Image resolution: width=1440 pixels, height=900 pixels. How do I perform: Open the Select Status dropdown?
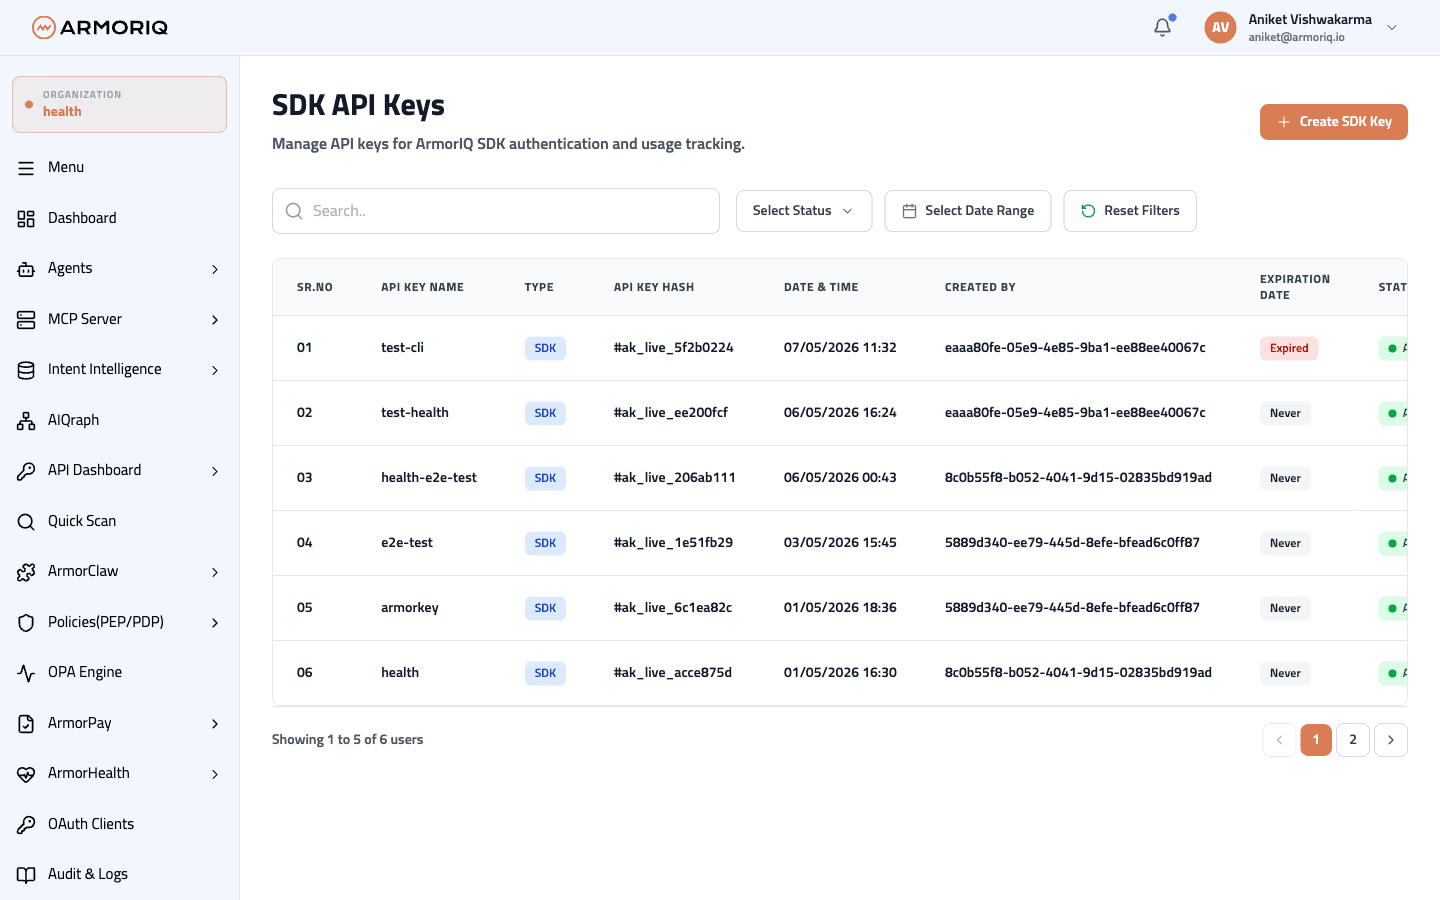[x=804, y=211]
